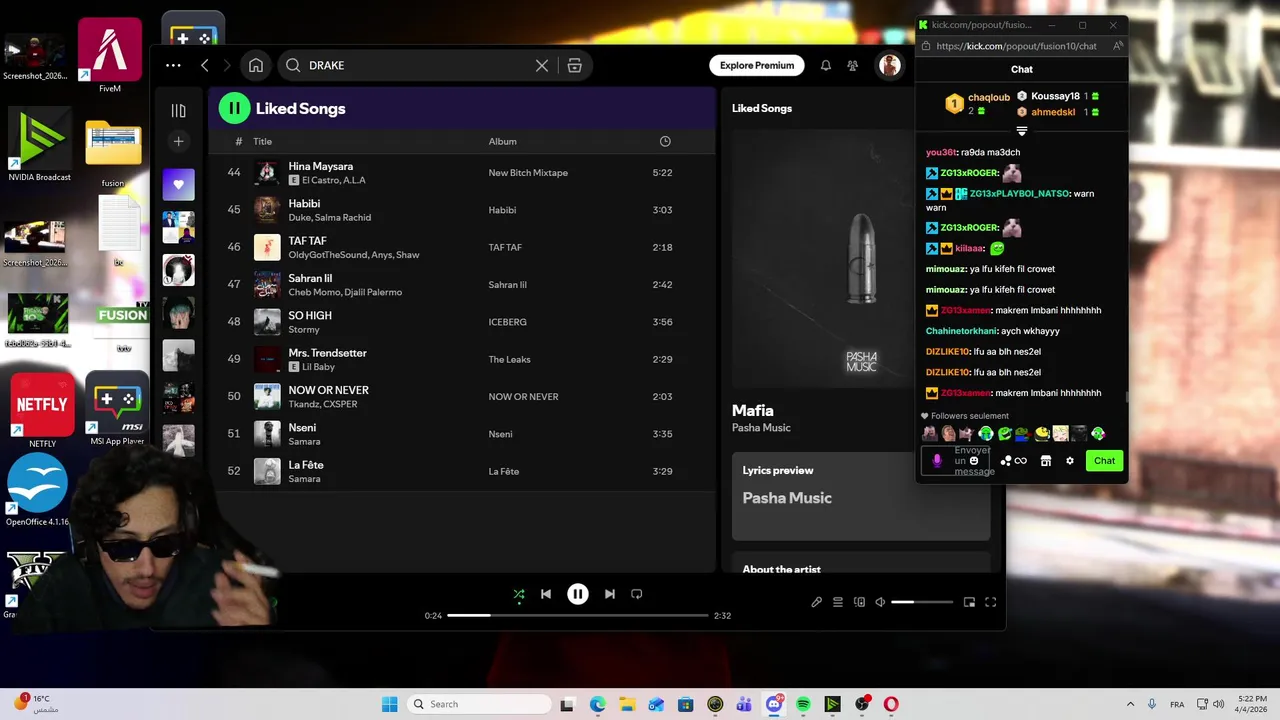Clear the DRAKE search text

click(542, 65)
